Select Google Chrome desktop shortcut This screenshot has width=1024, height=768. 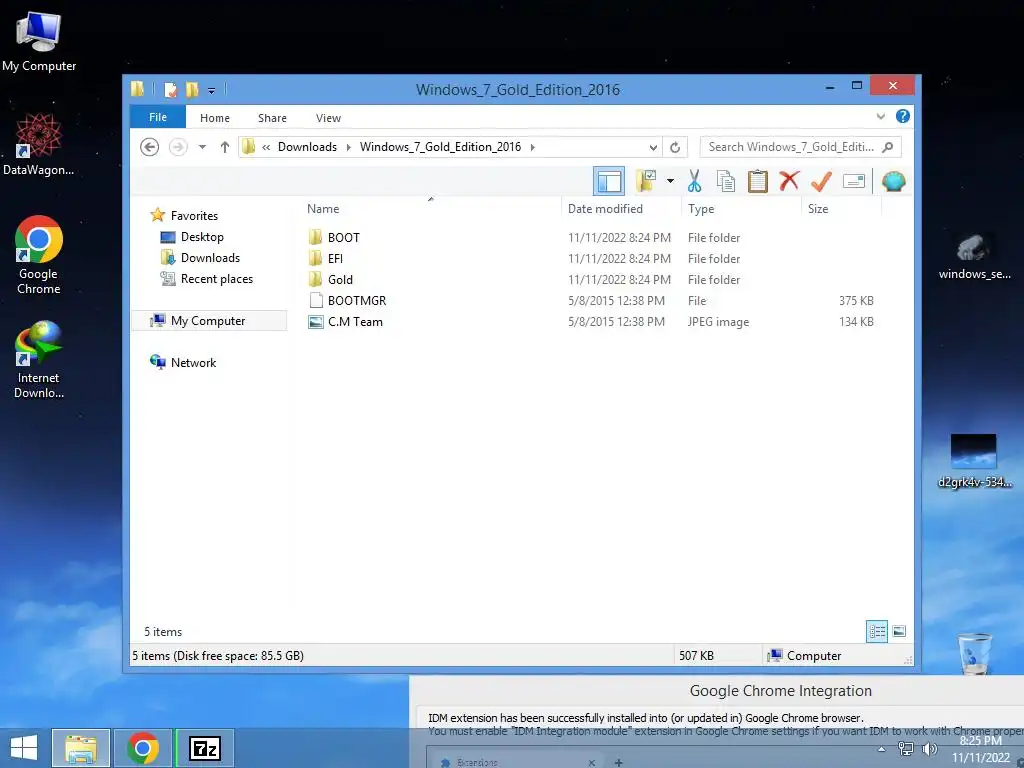pos(39,255)
